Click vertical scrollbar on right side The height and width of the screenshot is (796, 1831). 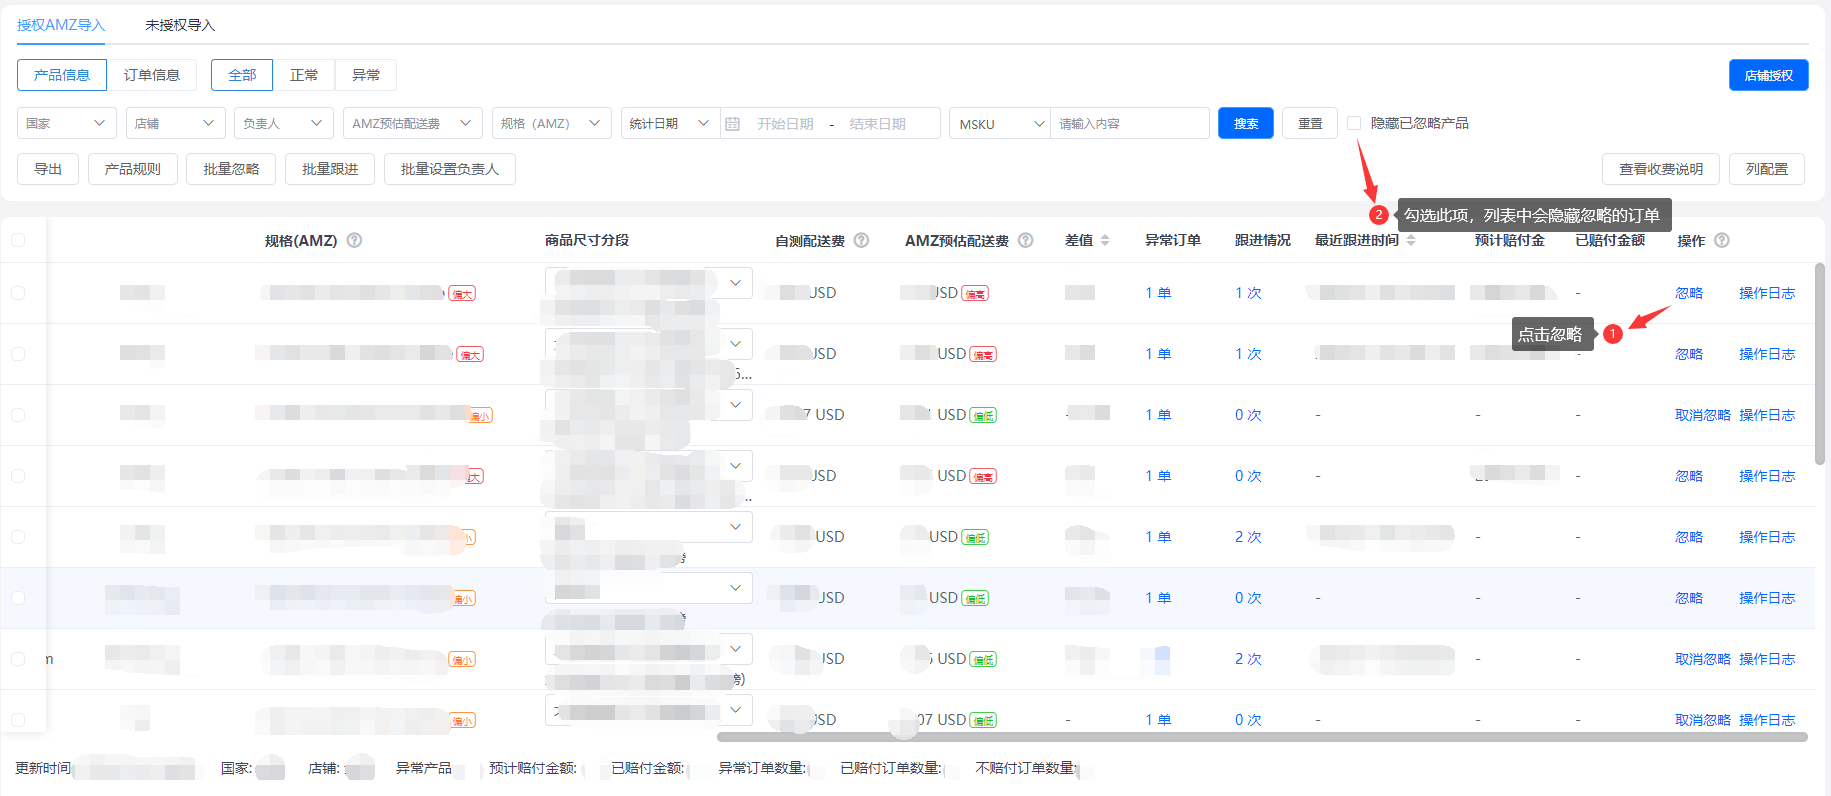pos(1820,362)
